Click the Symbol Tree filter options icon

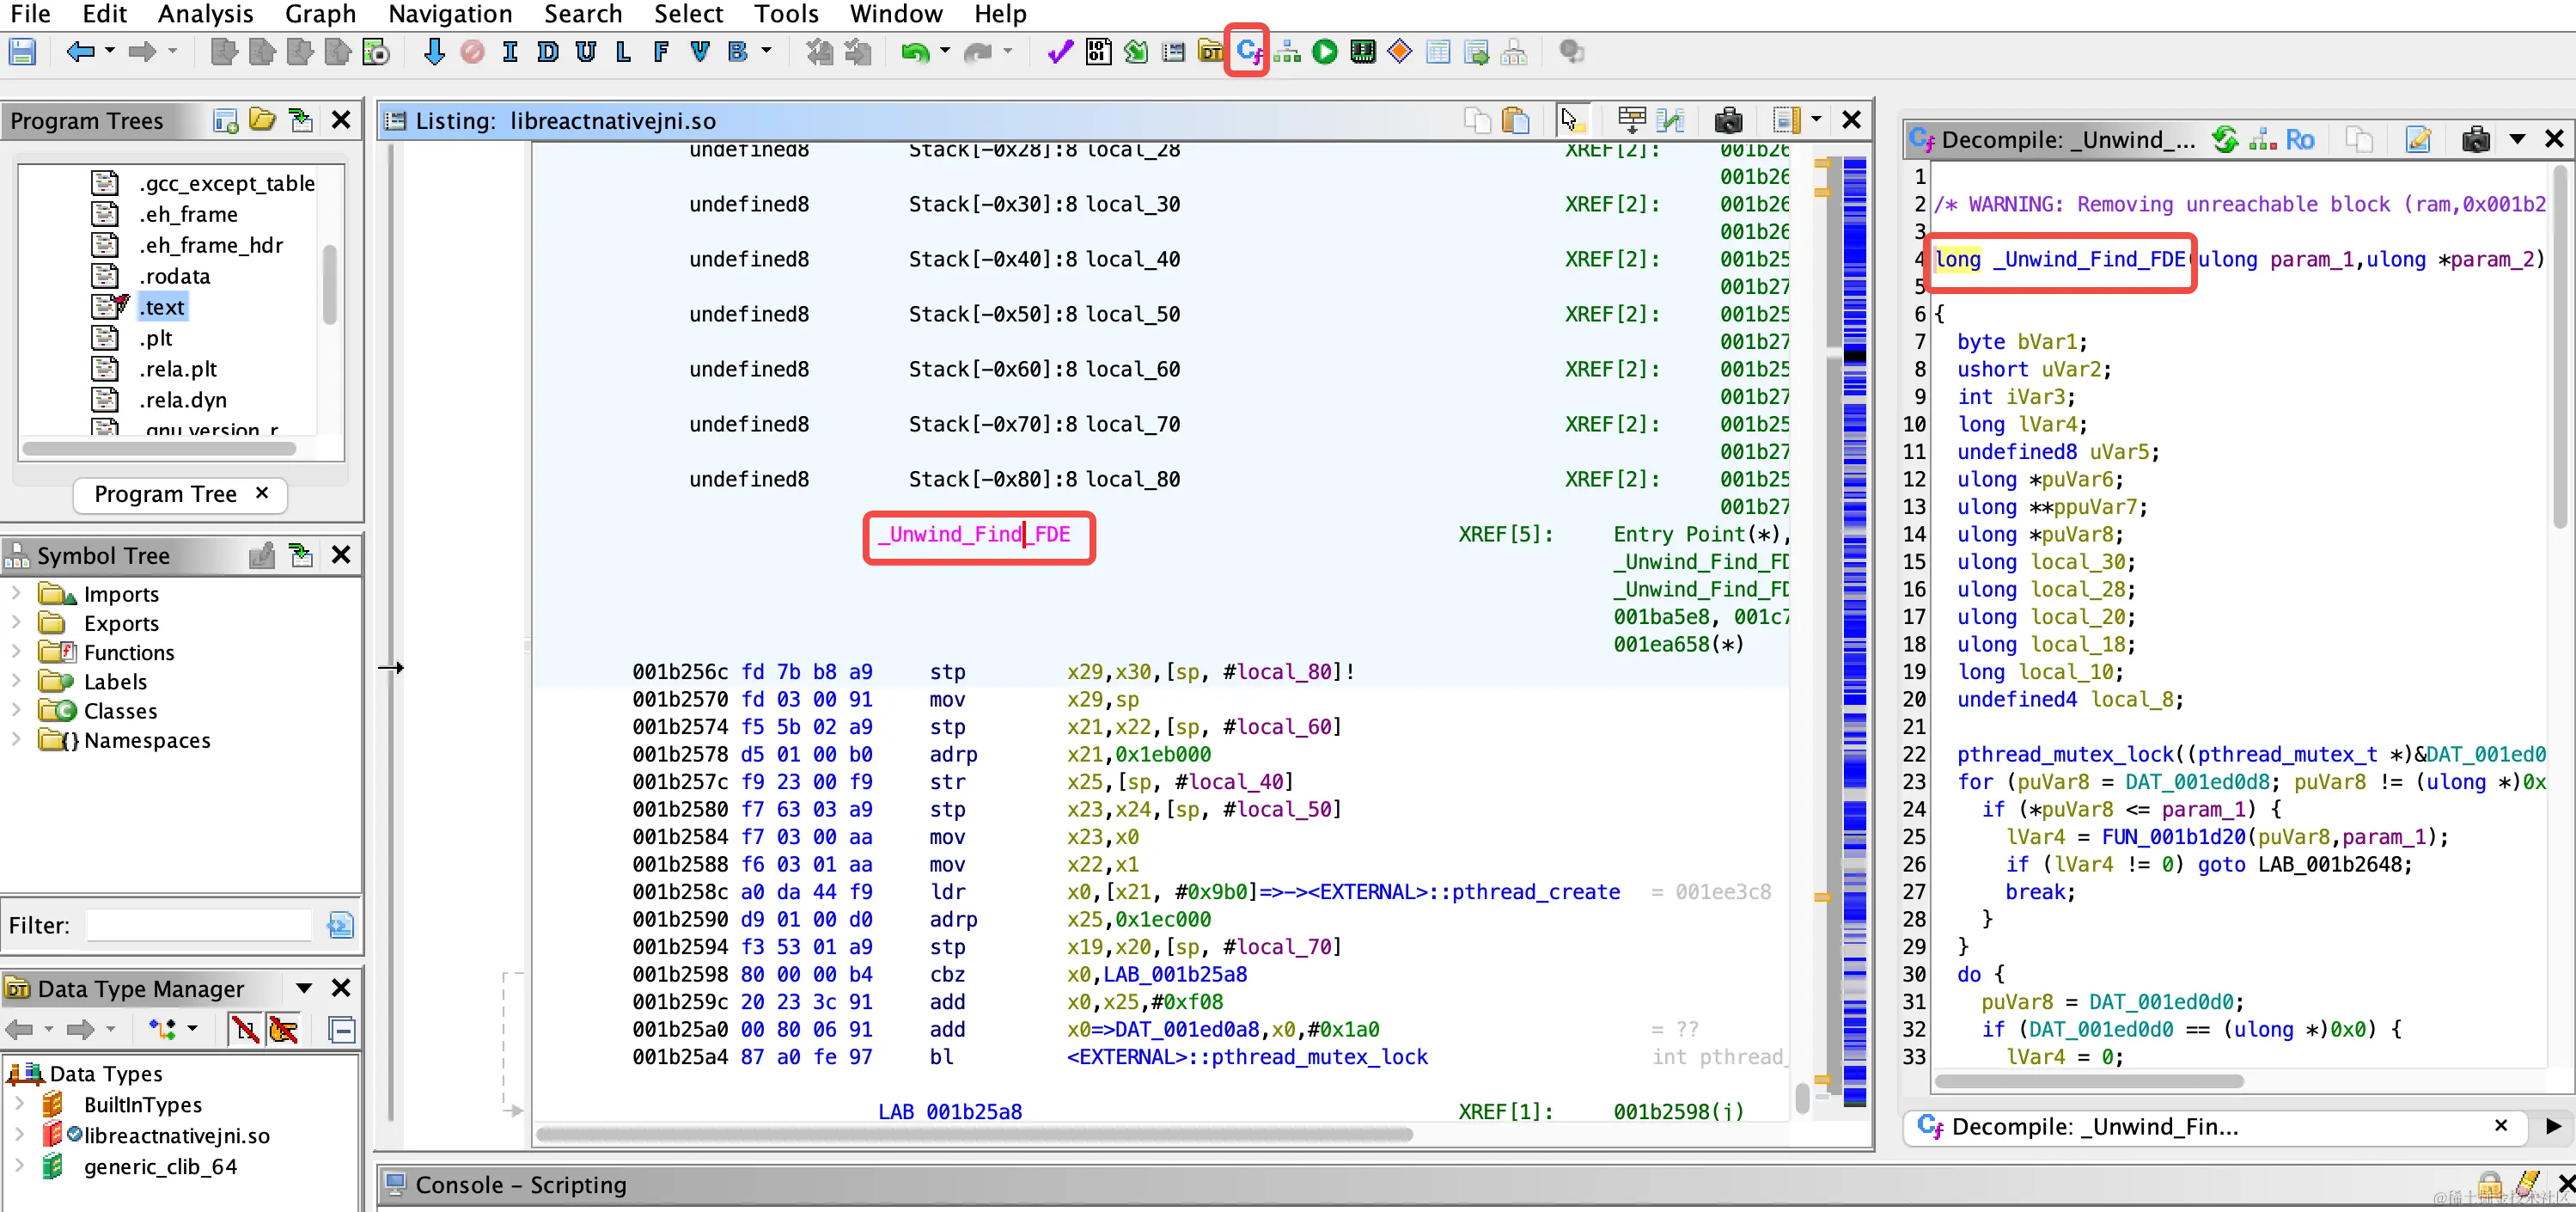340,925
